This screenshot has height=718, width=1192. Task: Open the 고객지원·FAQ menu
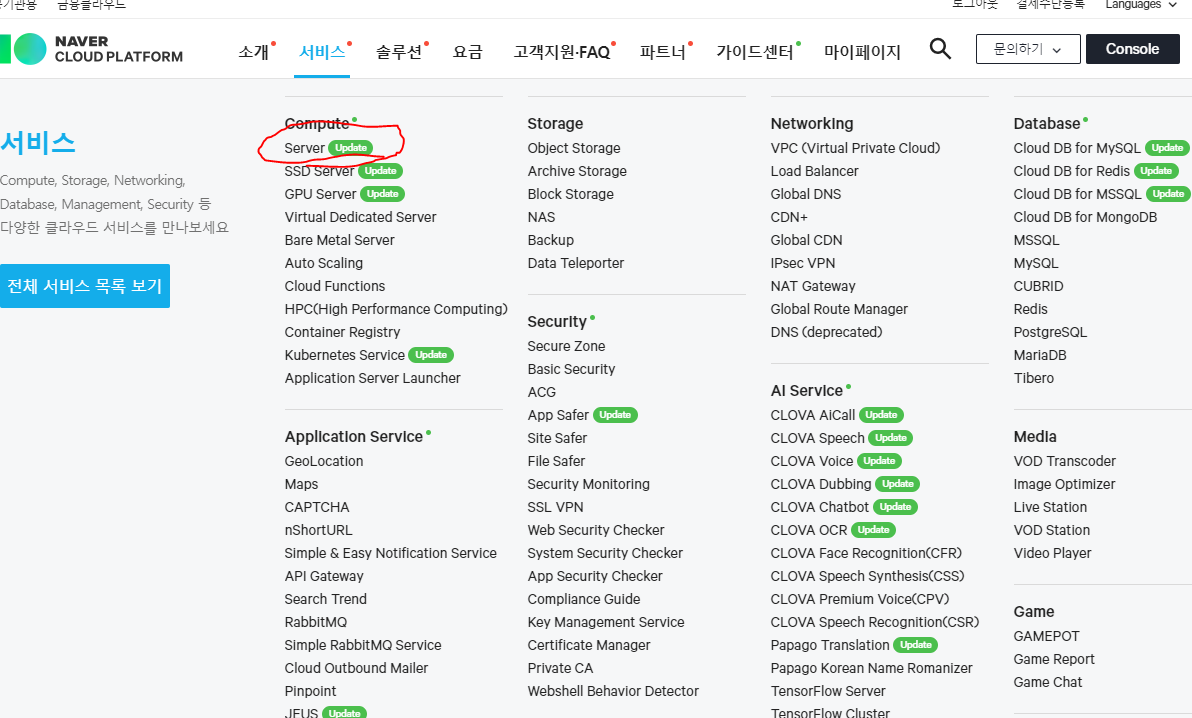pos(561,52)
